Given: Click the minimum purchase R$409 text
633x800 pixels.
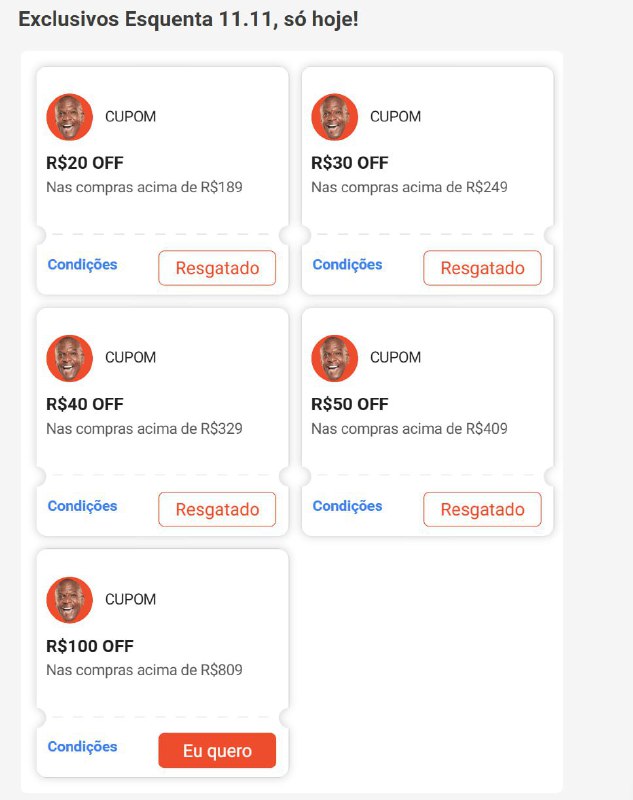Looking at the screenshot, I should click(x=409, y=429).
